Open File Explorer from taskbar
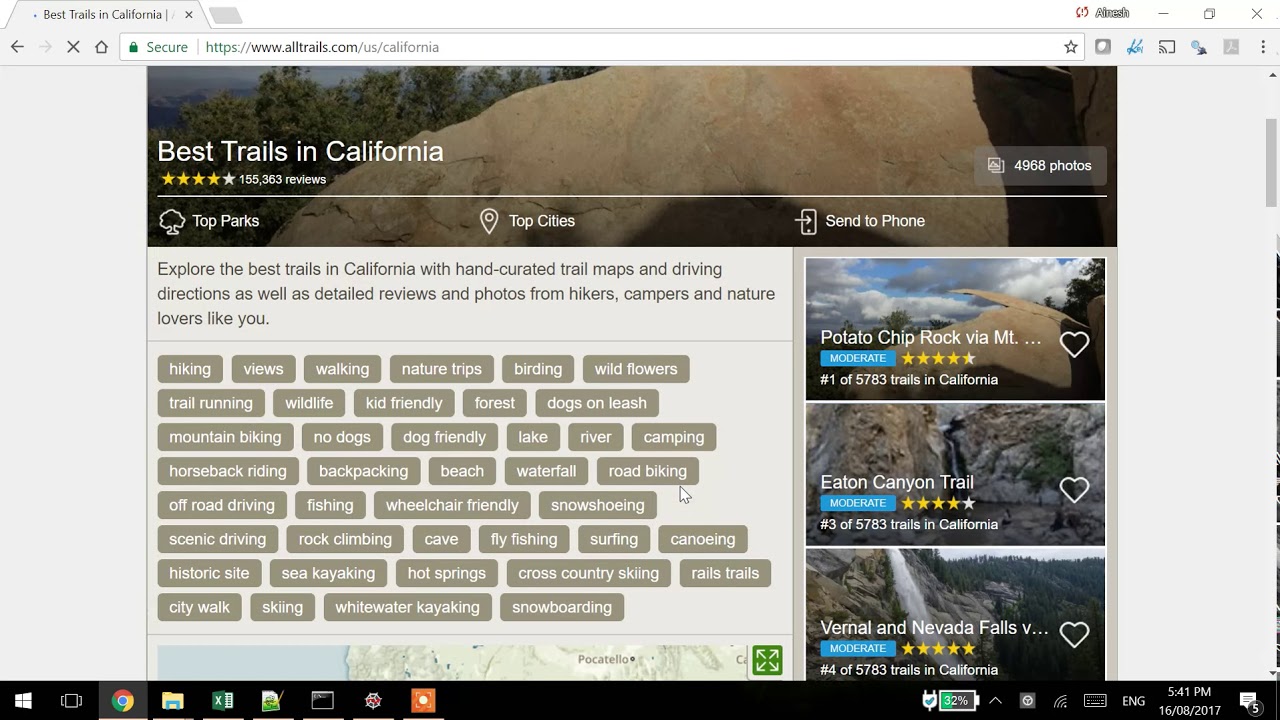The image size is (1280, 720). coord(172,701)
